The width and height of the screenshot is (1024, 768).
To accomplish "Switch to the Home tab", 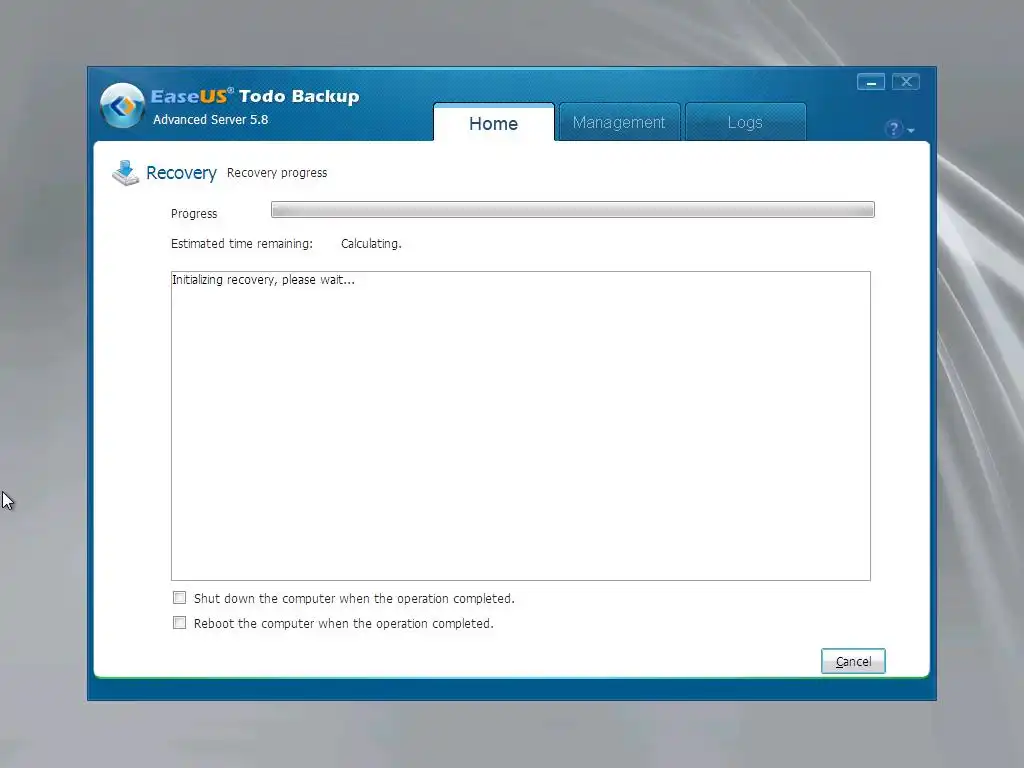I will pyautogui.click(x=494, y=123).
